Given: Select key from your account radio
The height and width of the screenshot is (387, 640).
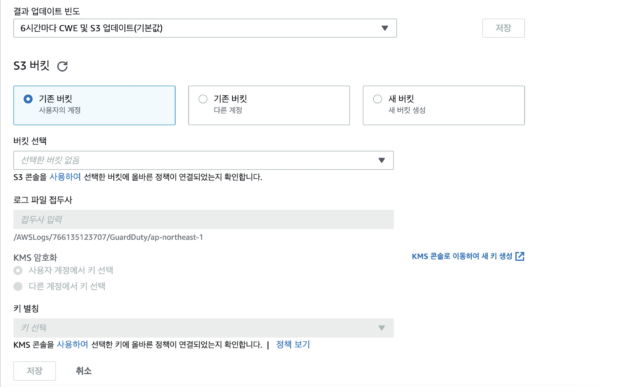Looking at the screenshot, I should 18,270.
